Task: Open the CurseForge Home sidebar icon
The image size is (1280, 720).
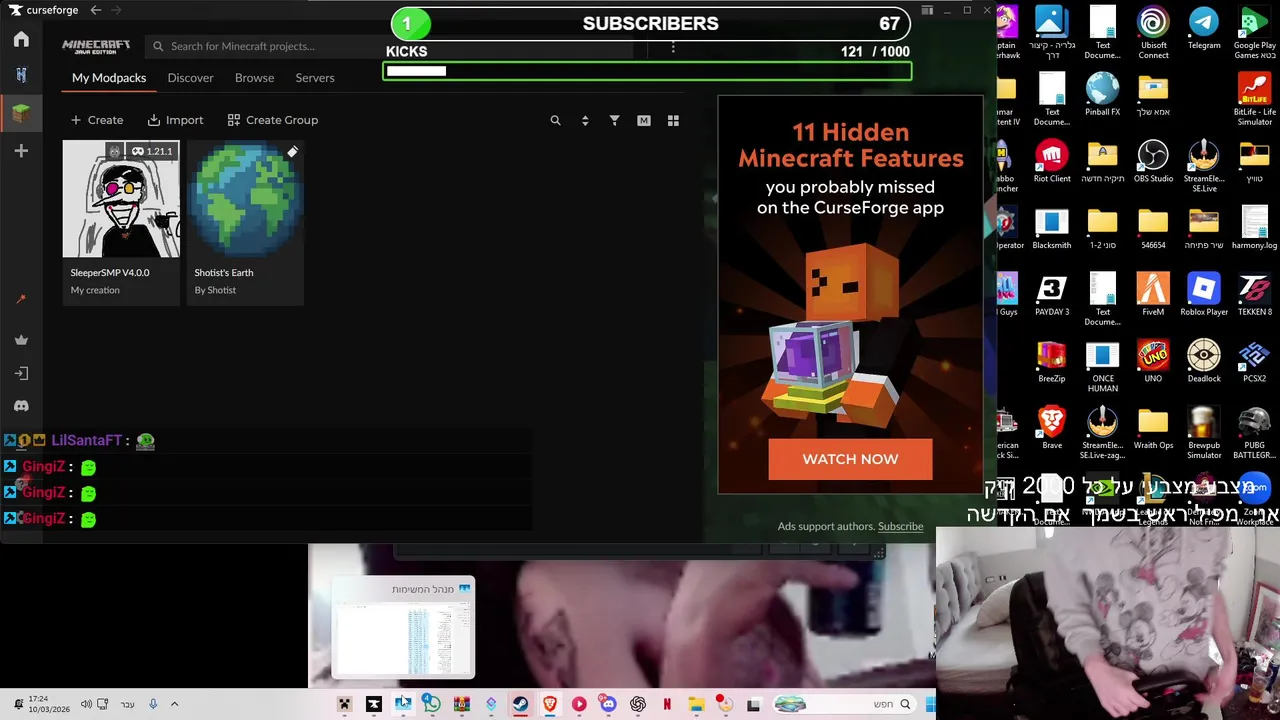Action: [21, 39]
